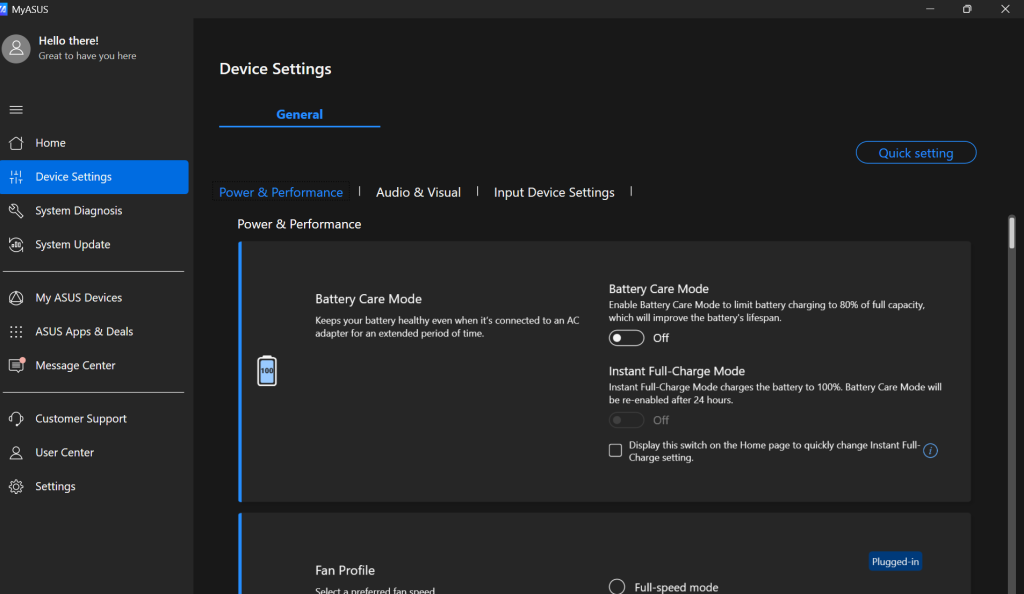Image resolution: width=1024 pixels, height=594 pixels.
Task: Open Home via the house icon
Action: coord(16,143)
